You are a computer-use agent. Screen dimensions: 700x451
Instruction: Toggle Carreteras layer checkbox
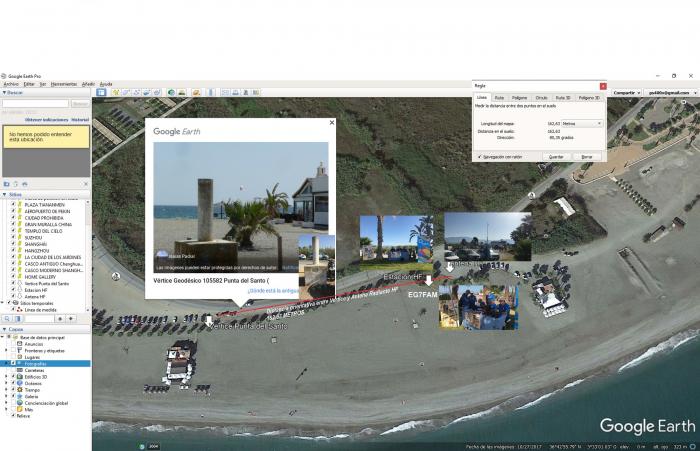click(13, 370)
